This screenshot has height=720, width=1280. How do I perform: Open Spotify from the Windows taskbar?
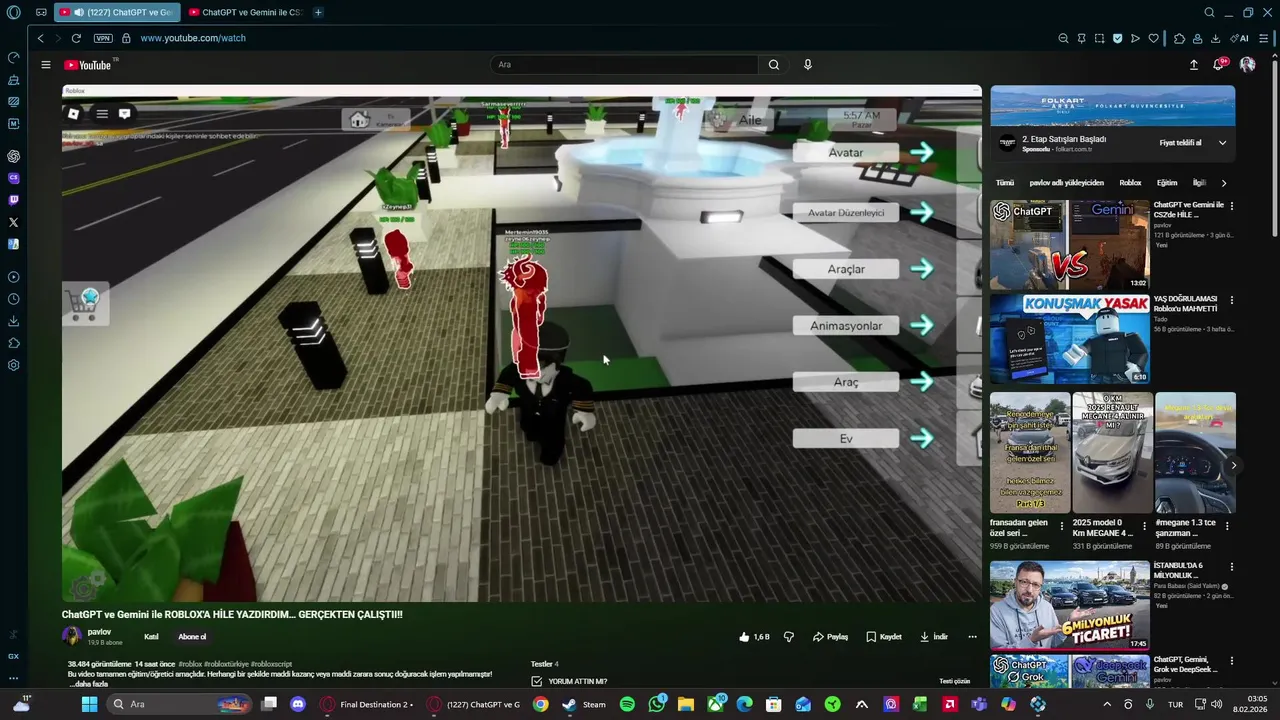click(x=627, y=704)
